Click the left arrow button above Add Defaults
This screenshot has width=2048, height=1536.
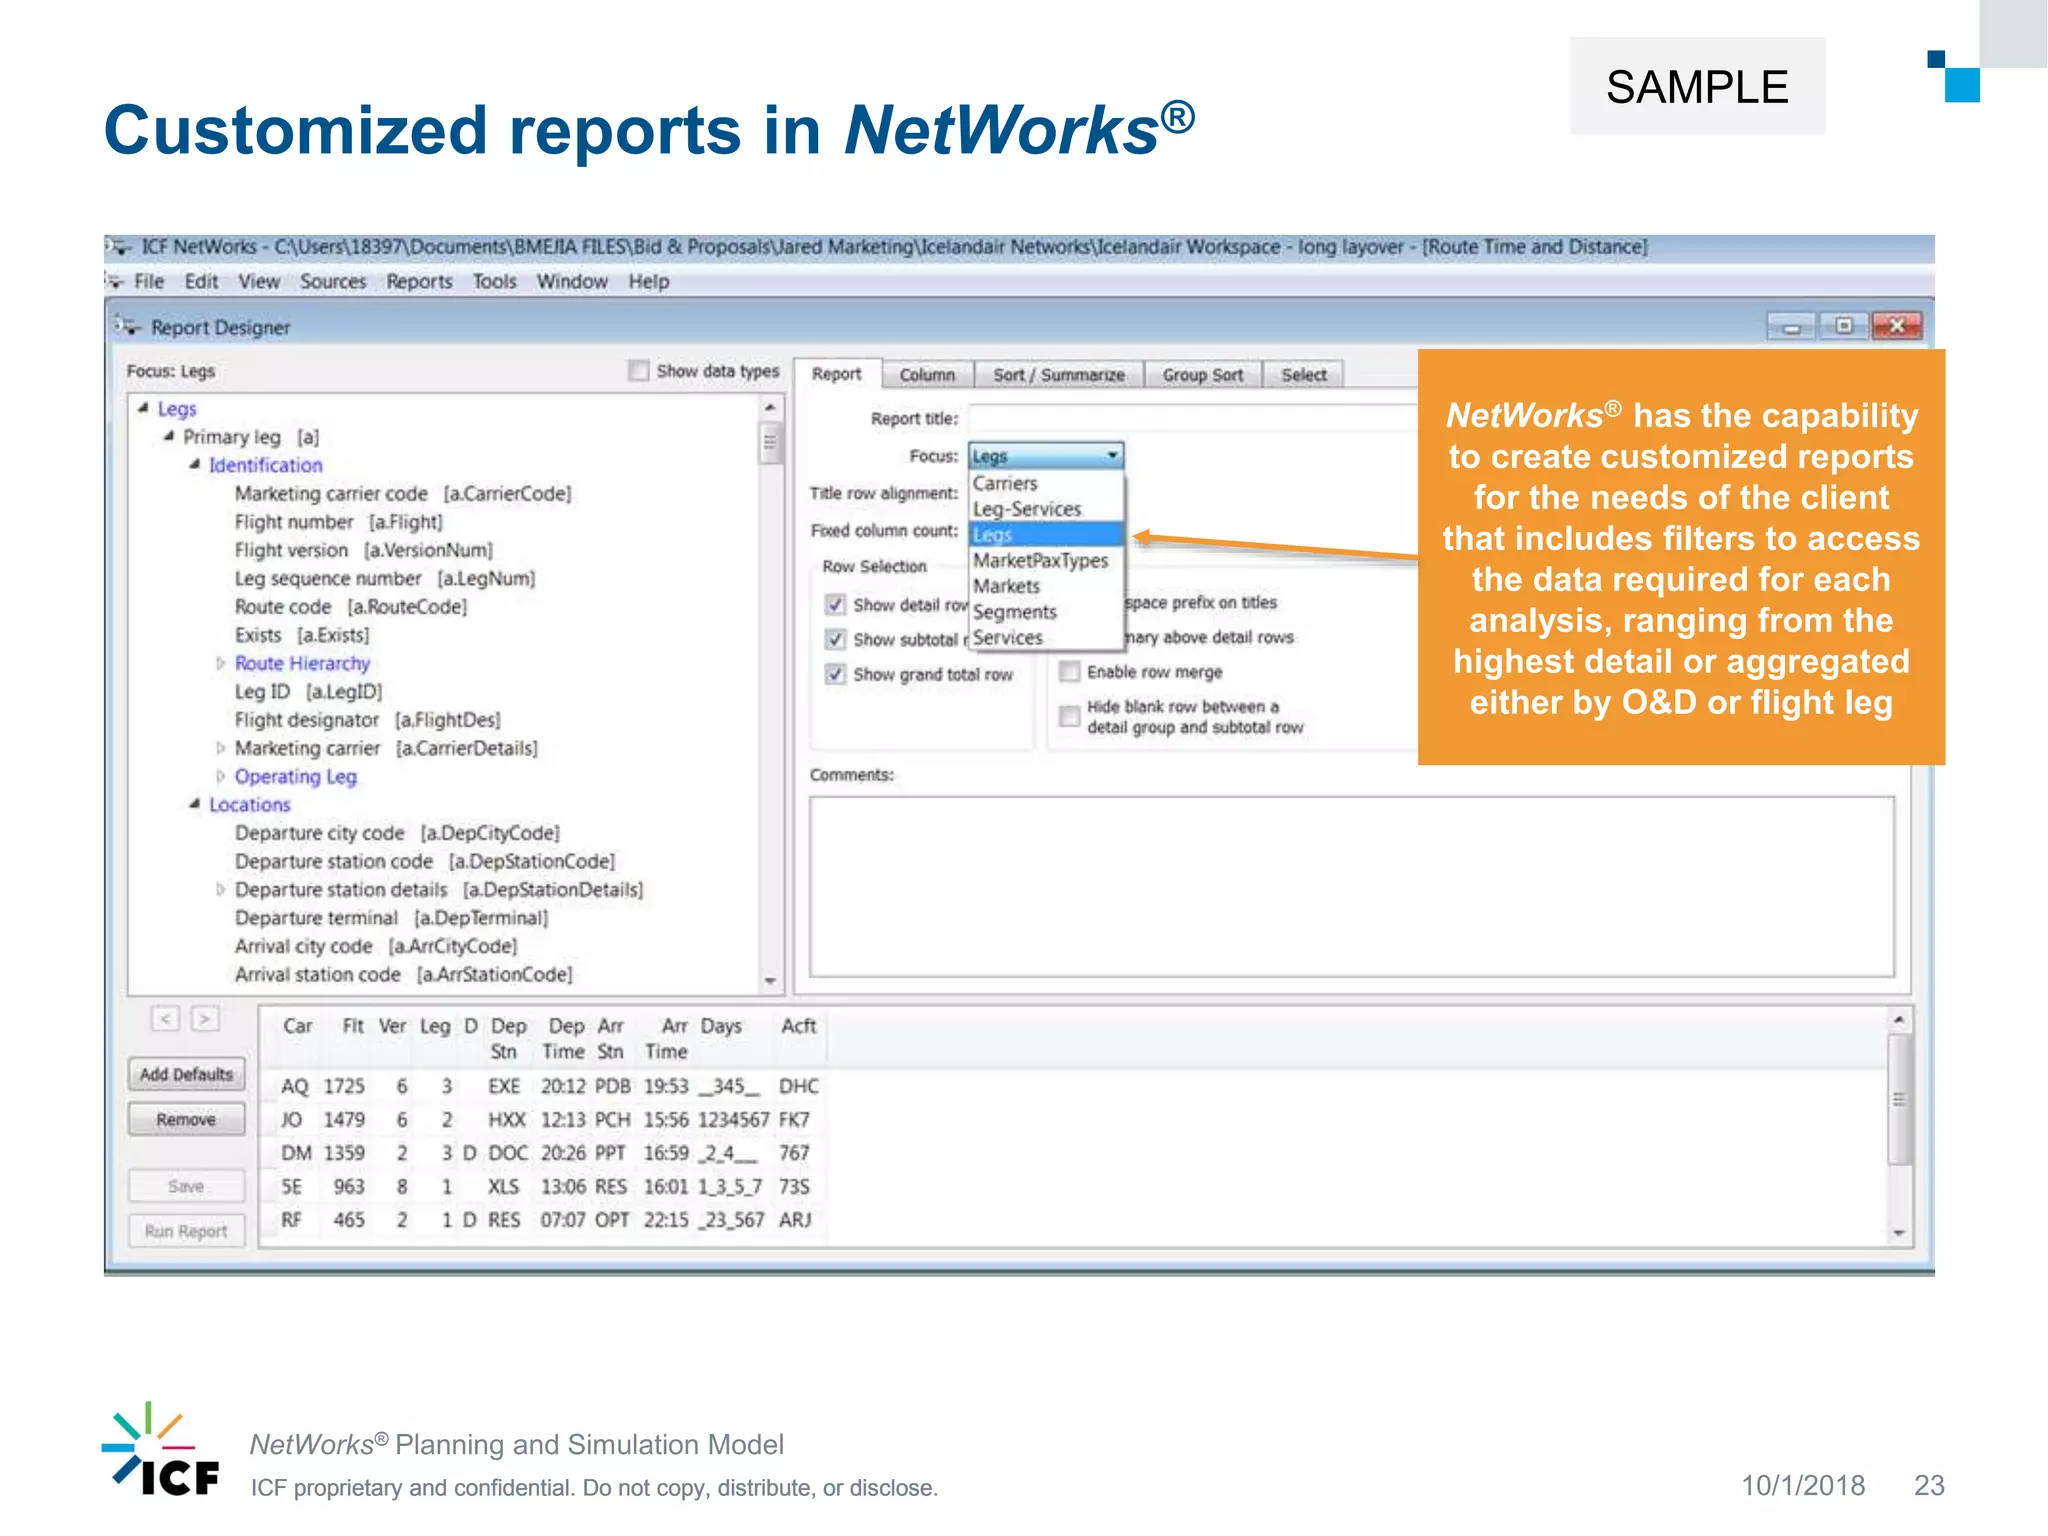(x=165, y=1019)
